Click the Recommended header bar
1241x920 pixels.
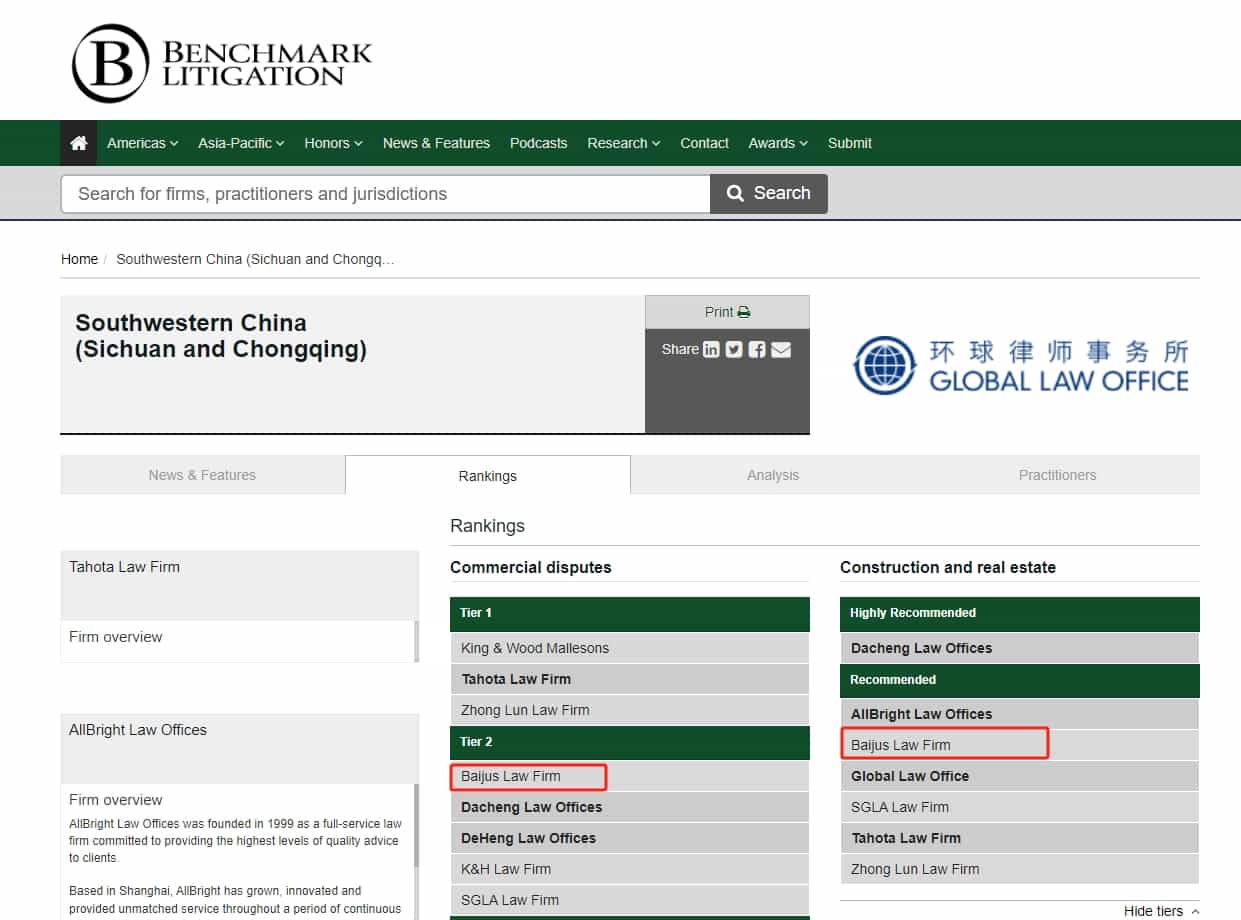pyautogui.click(x=1020, y=680)
